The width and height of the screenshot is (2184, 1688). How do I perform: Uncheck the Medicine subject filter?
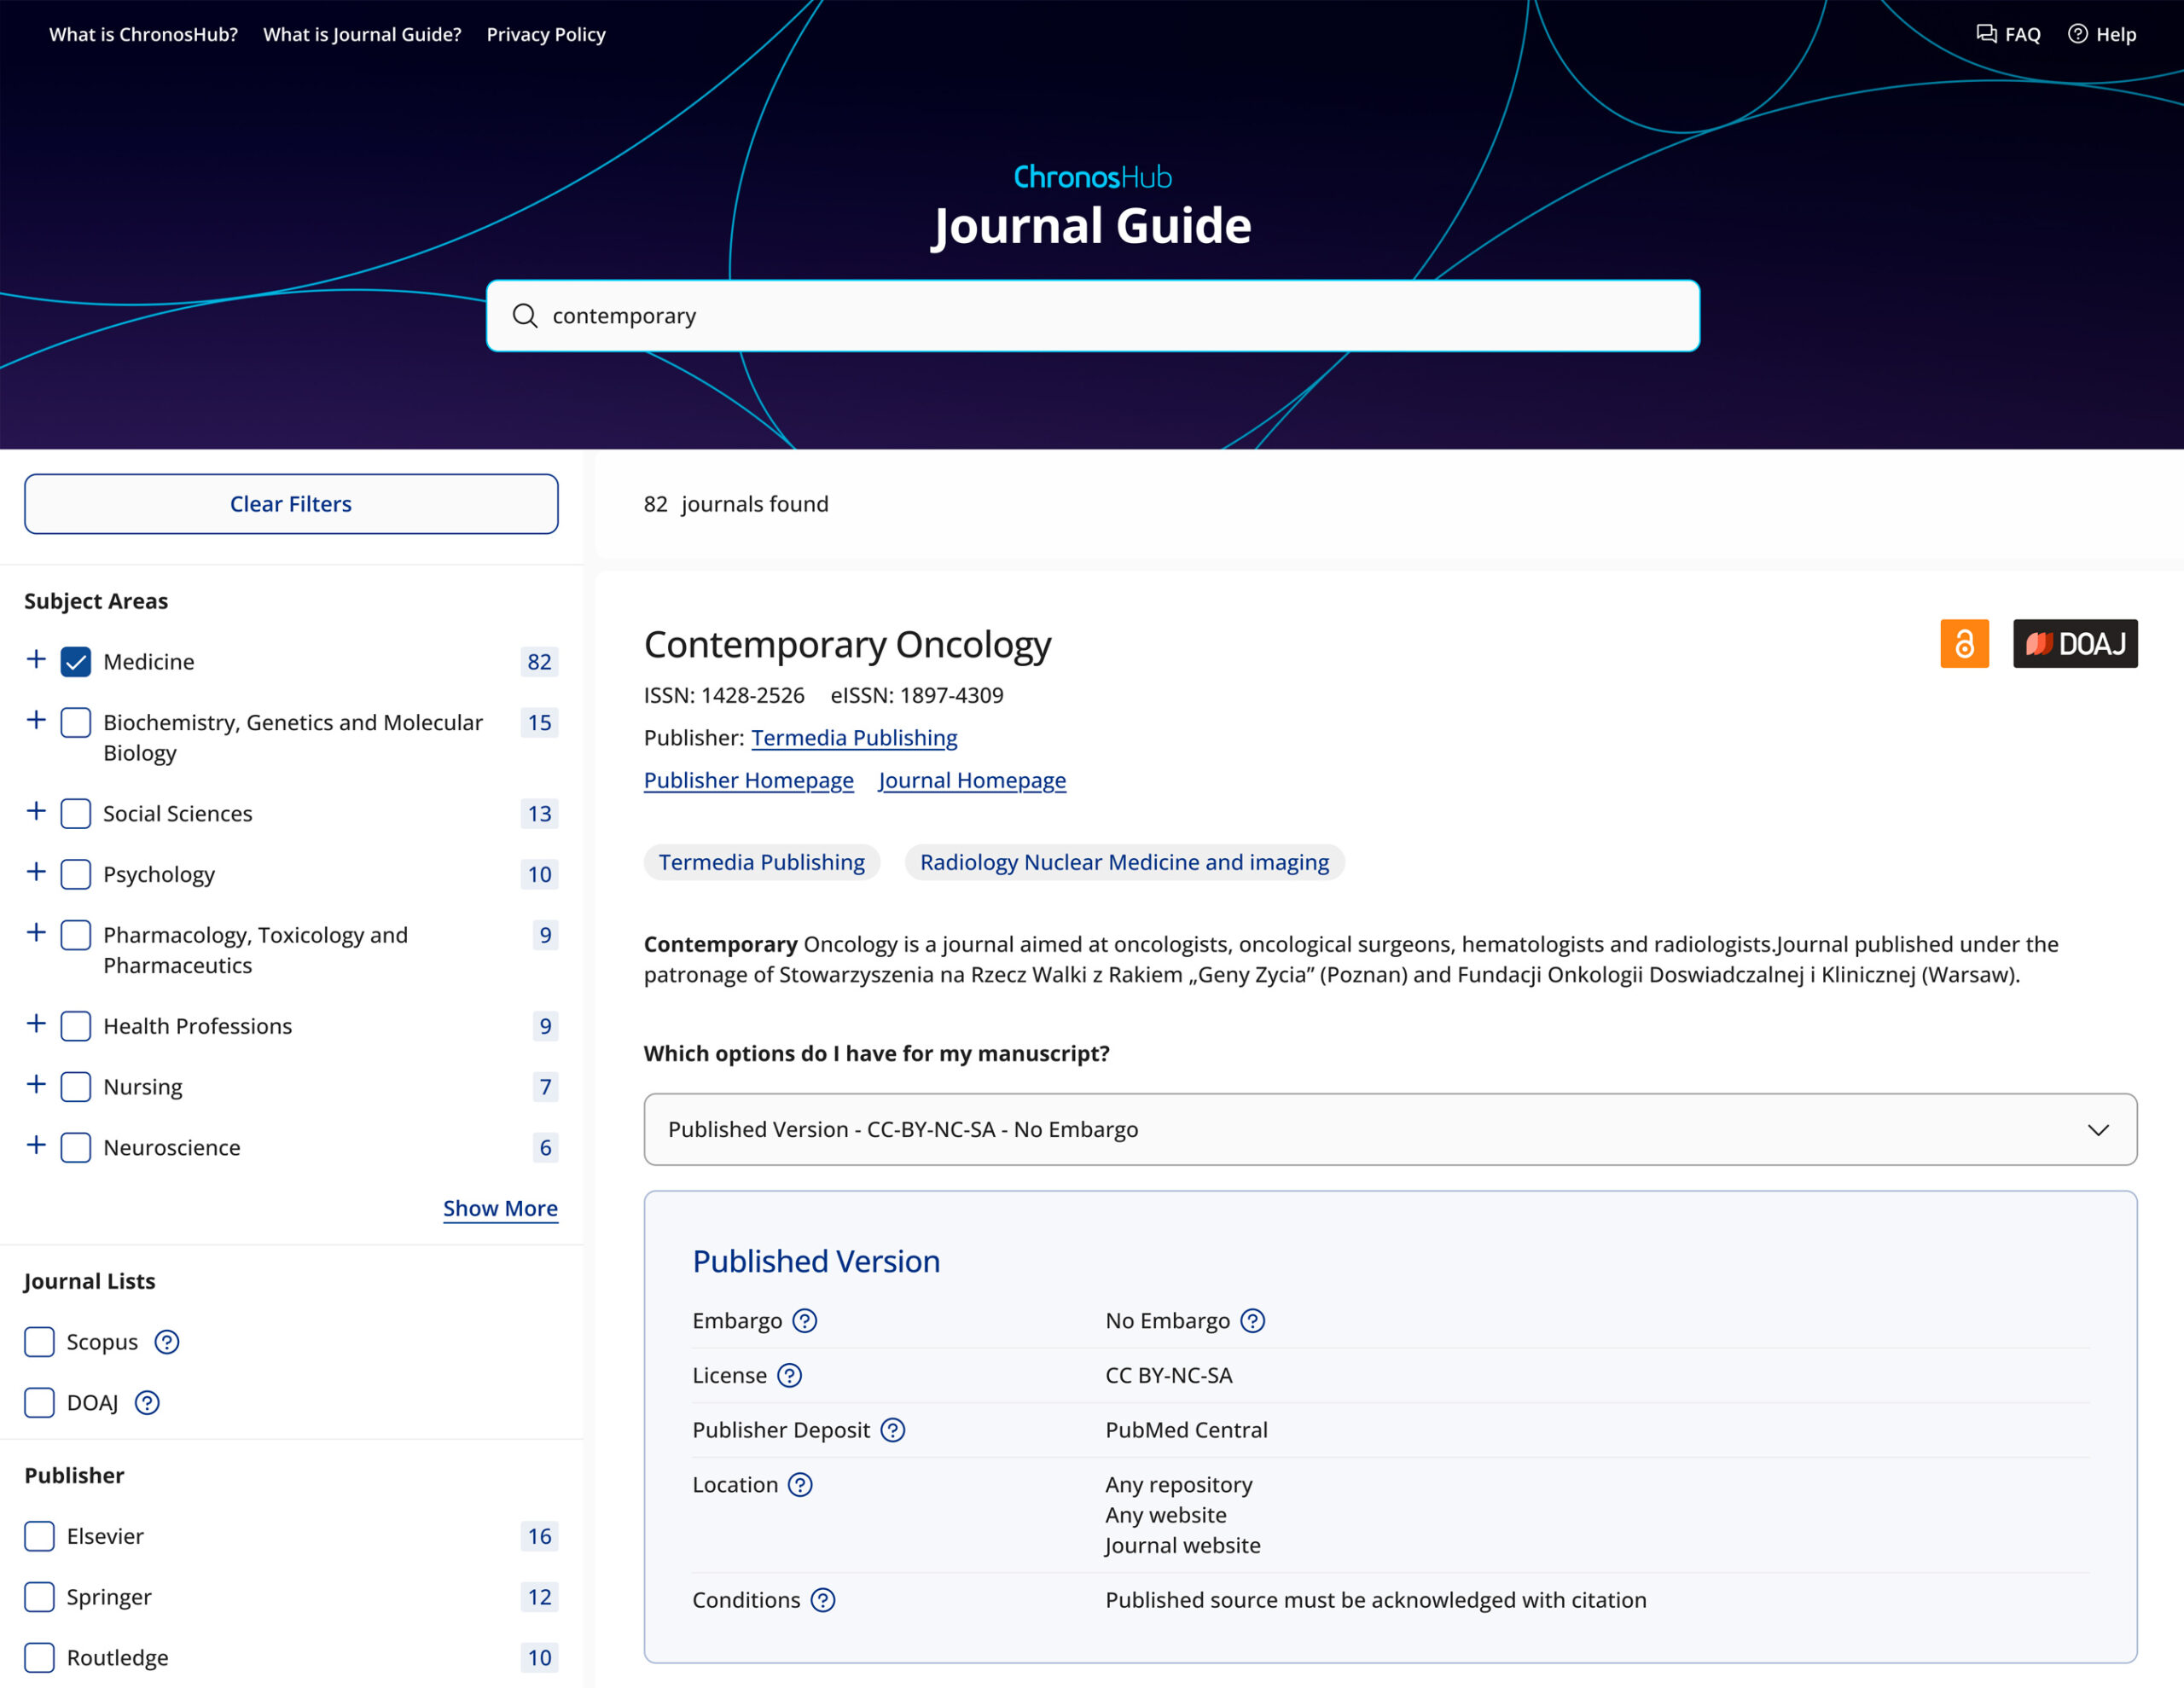(75, 661)
